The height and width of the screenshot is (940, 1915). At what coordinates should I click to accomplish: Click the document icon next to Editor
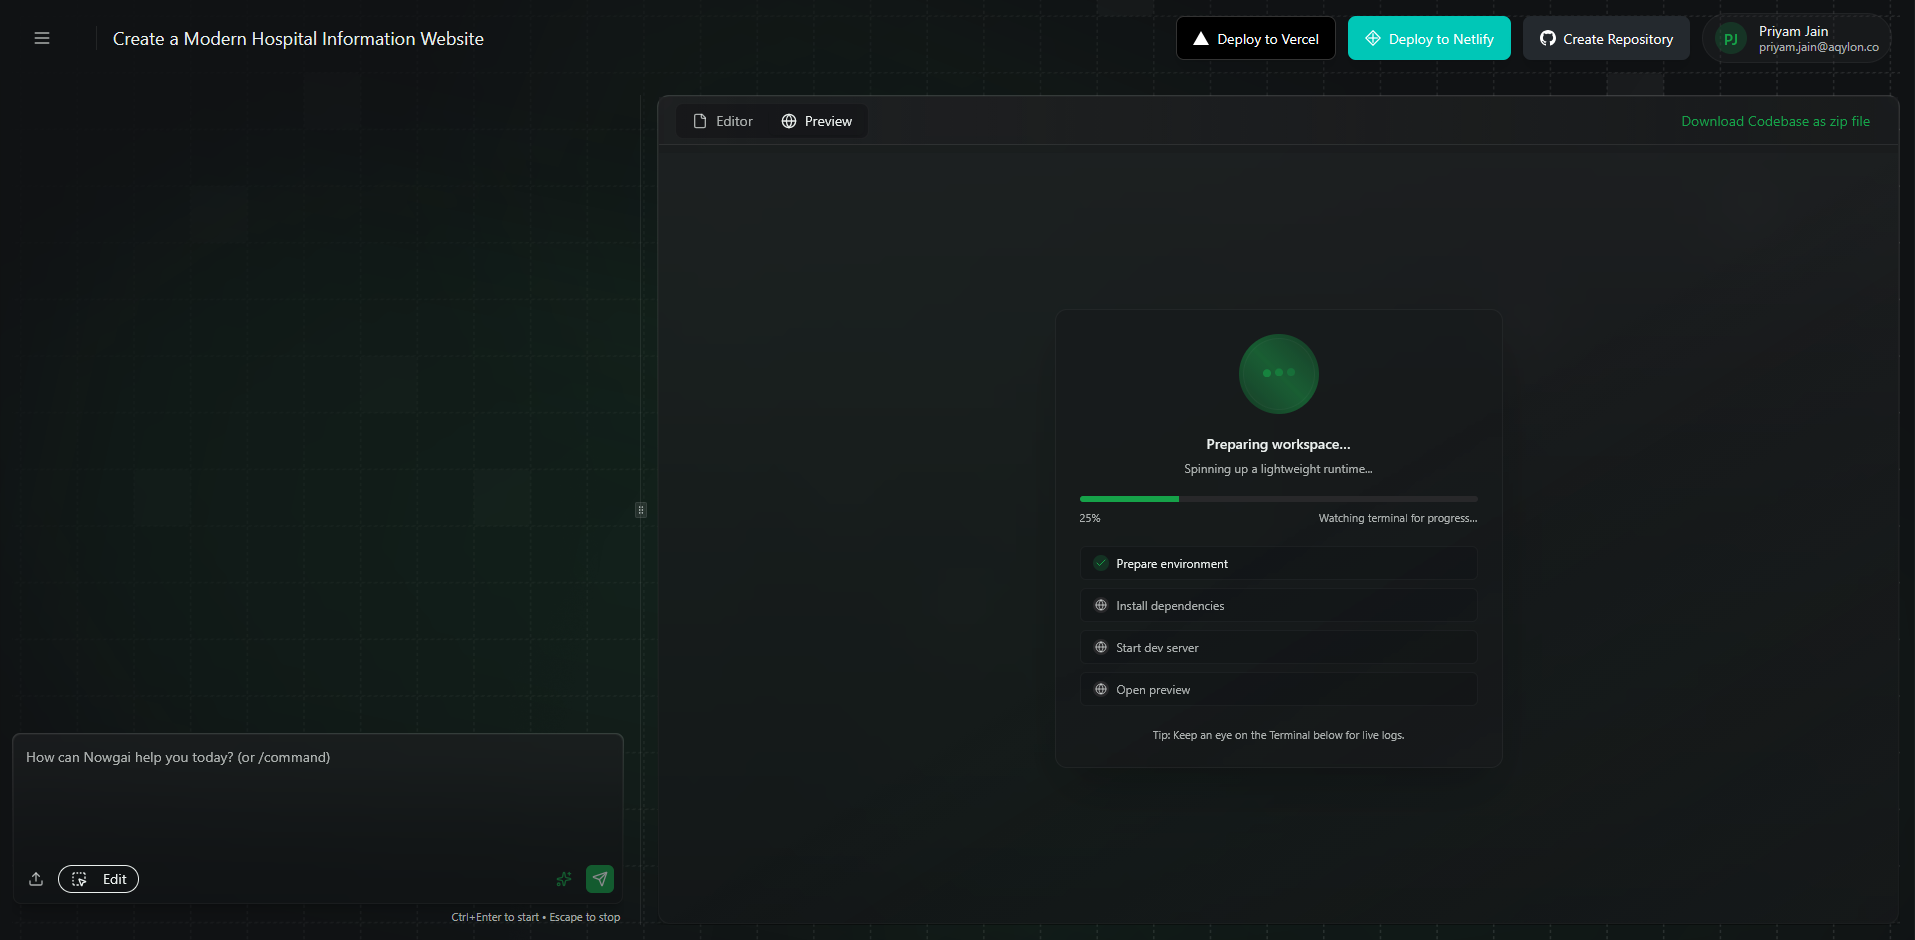(698, 120)
